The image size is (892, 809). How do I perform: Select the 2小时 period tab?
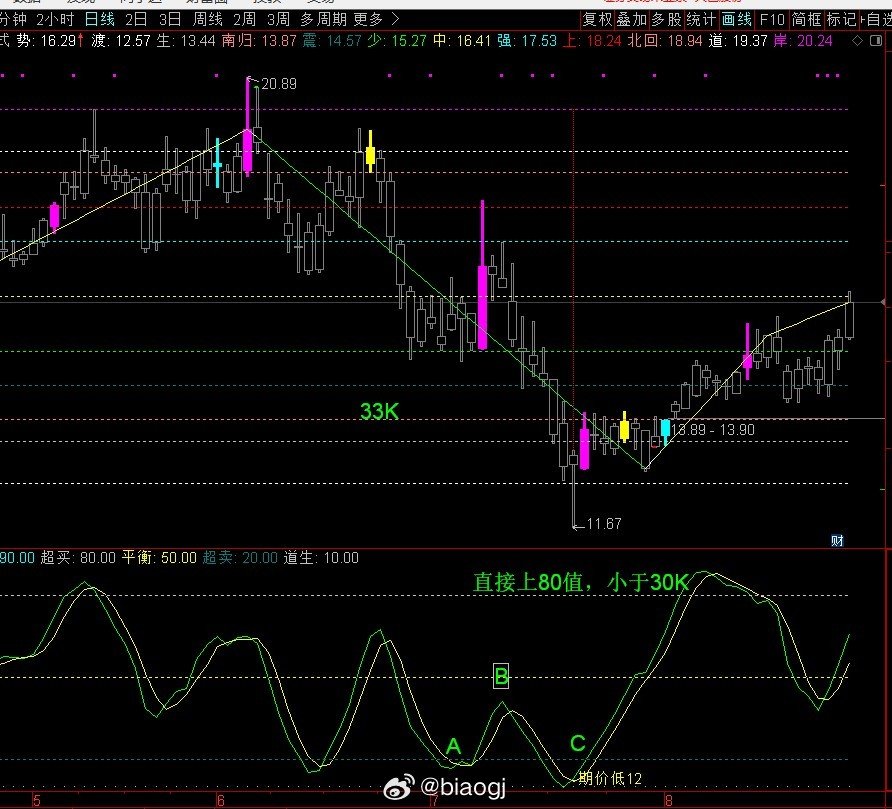point(55,20)
